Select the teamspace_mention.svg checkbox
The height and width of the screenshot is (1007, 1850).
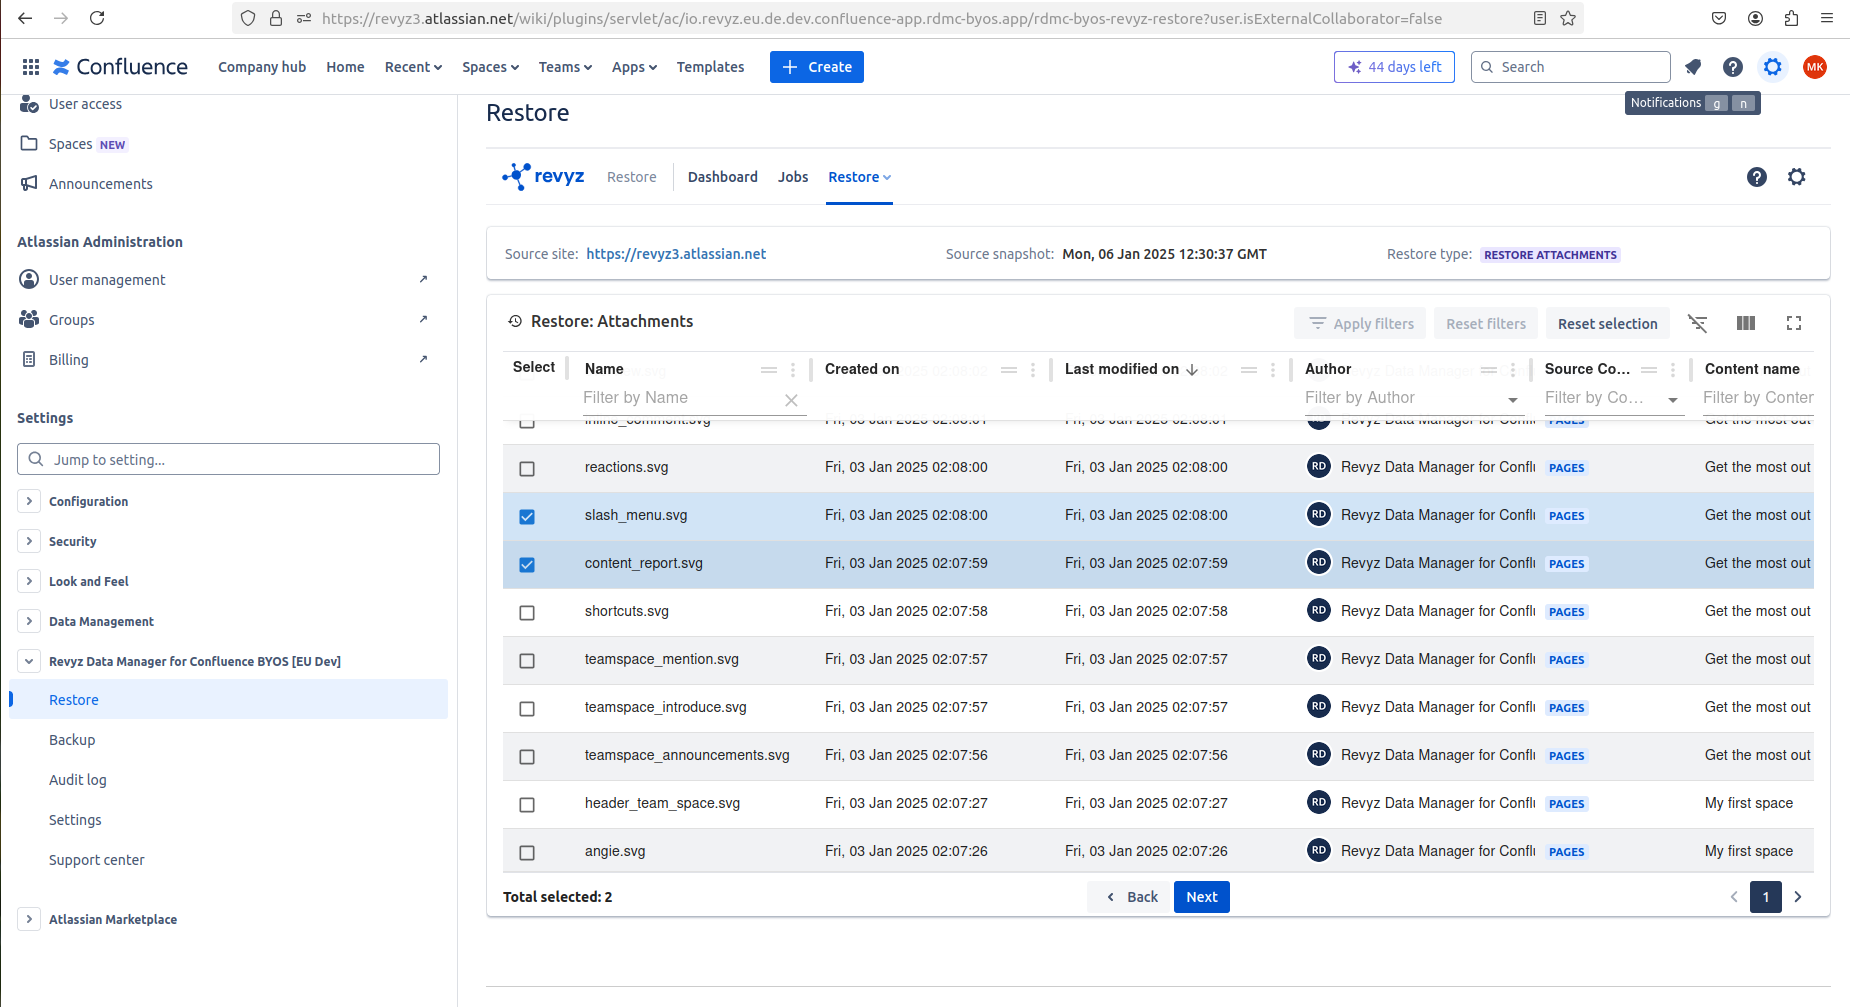pyautogui.click(x=527, y=660)
